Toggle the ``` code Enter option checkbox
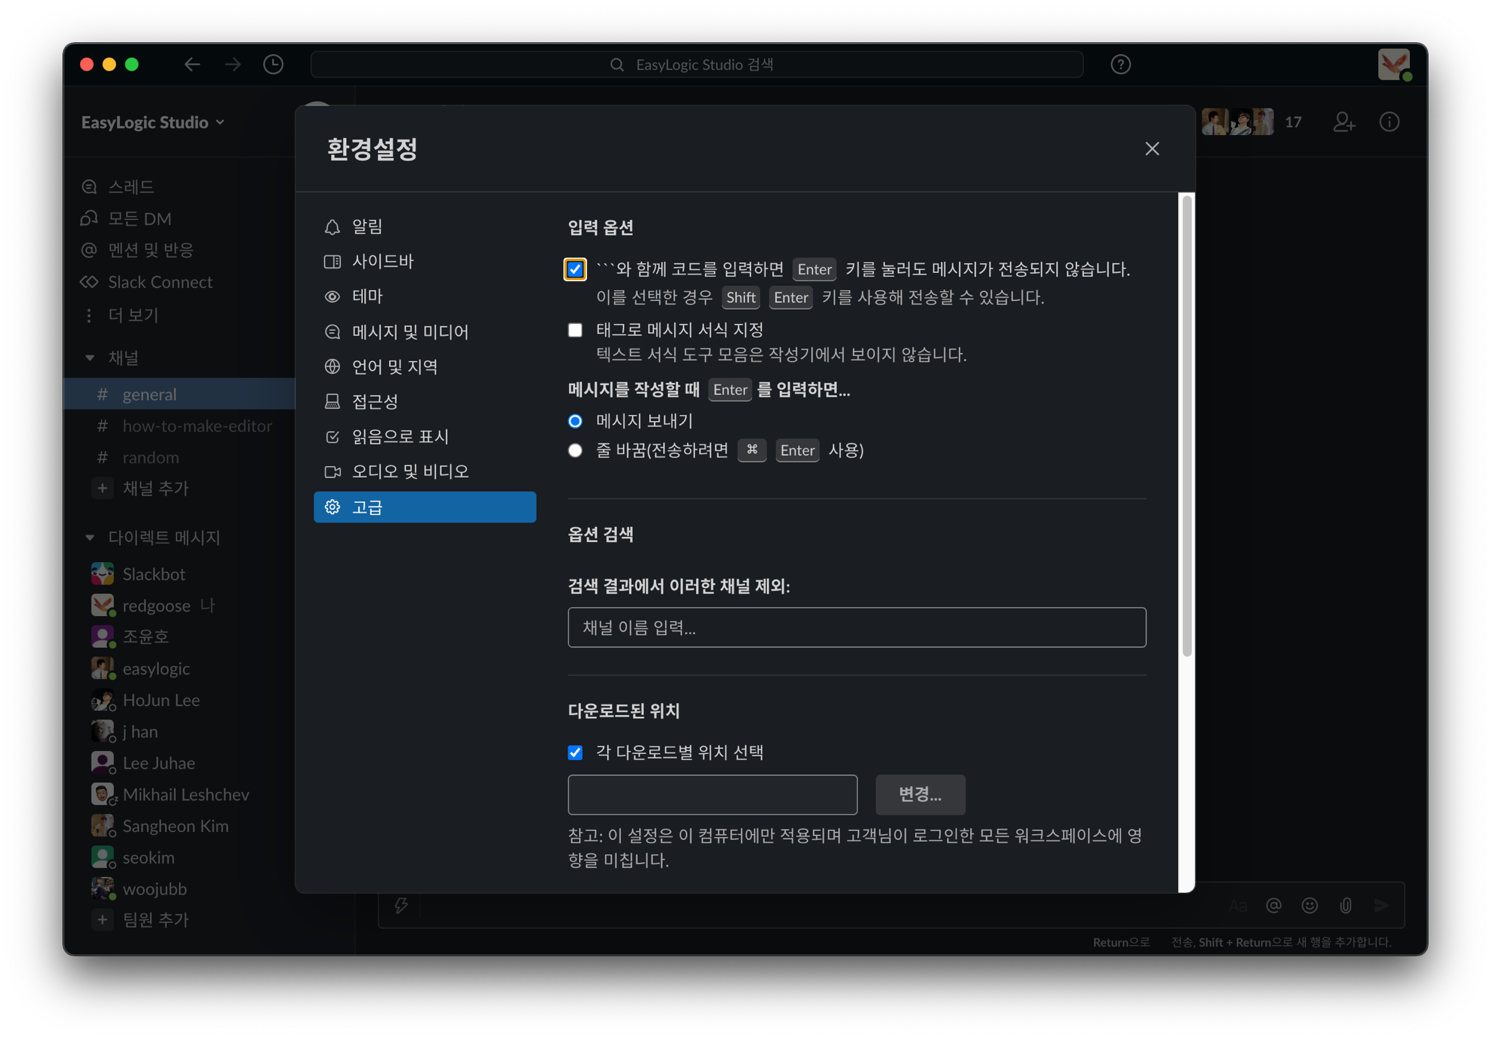This screenshot has height=1039, width=1491. coord(575,269)
